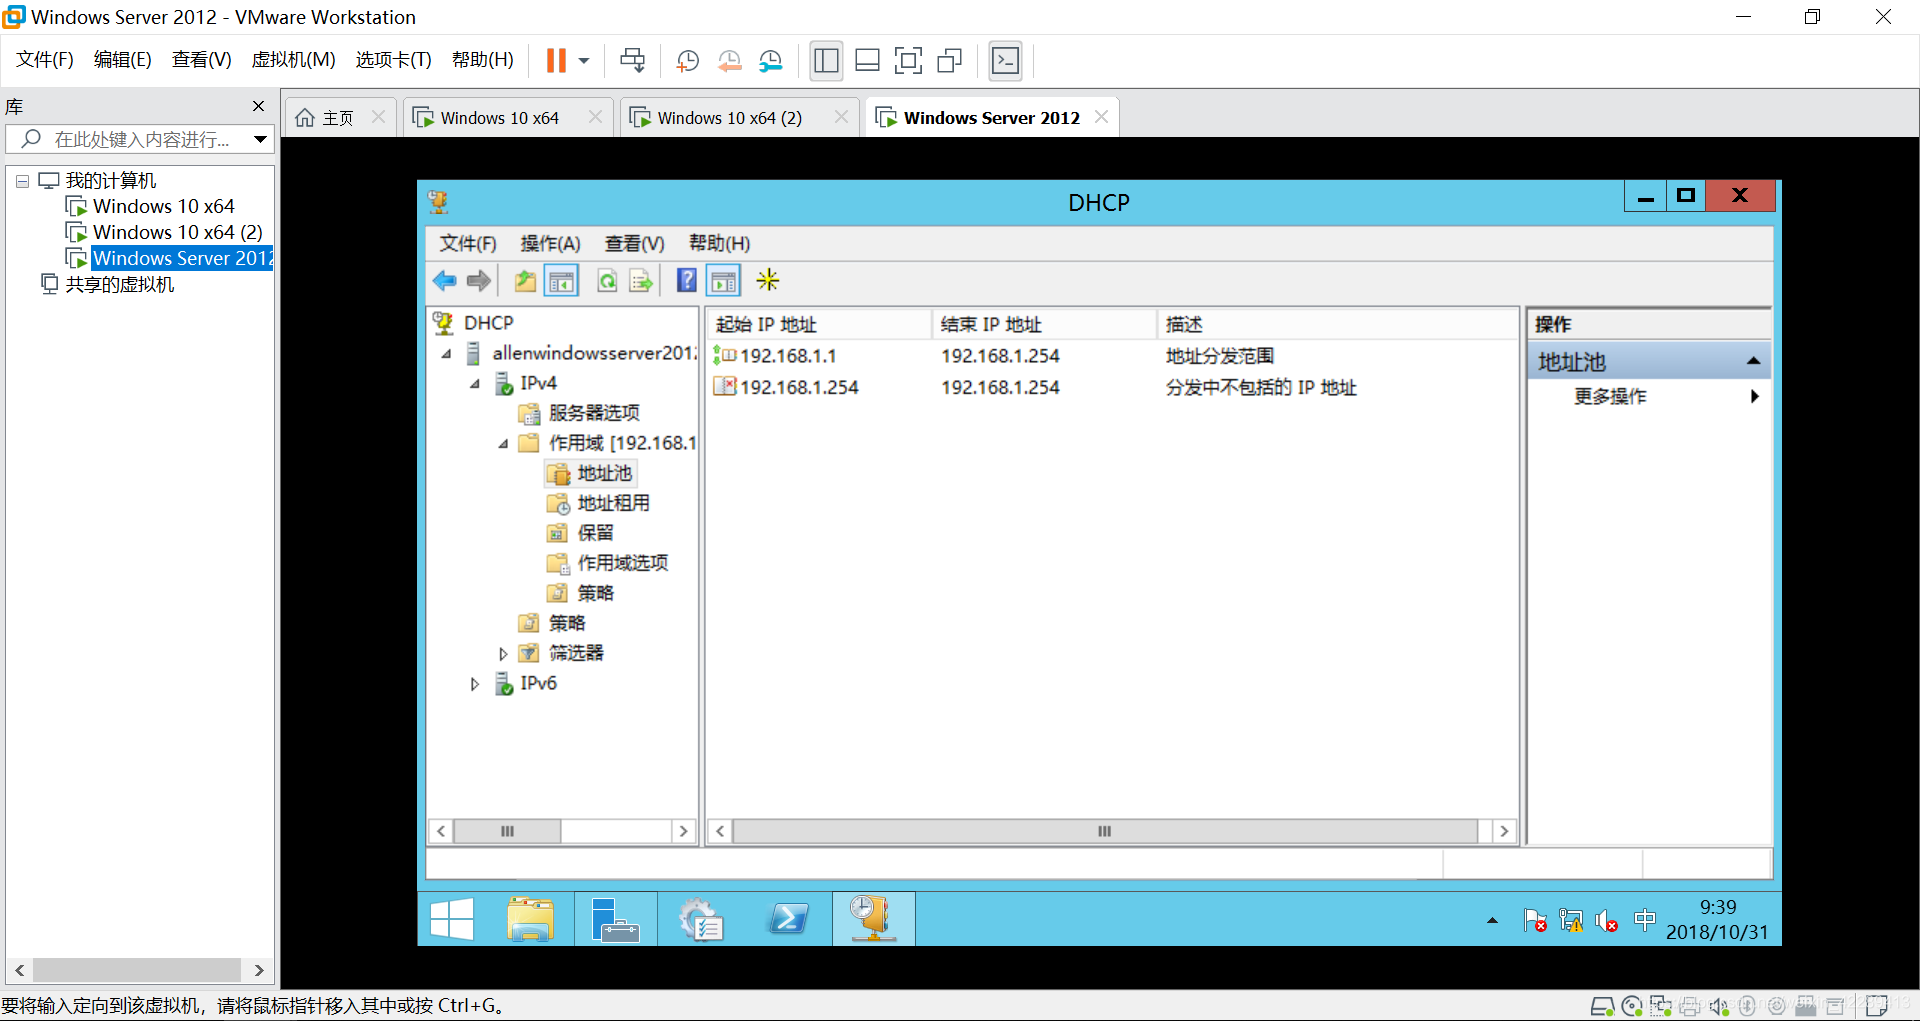
Task: Enter full screen mode
Action: tap(908, 61)
